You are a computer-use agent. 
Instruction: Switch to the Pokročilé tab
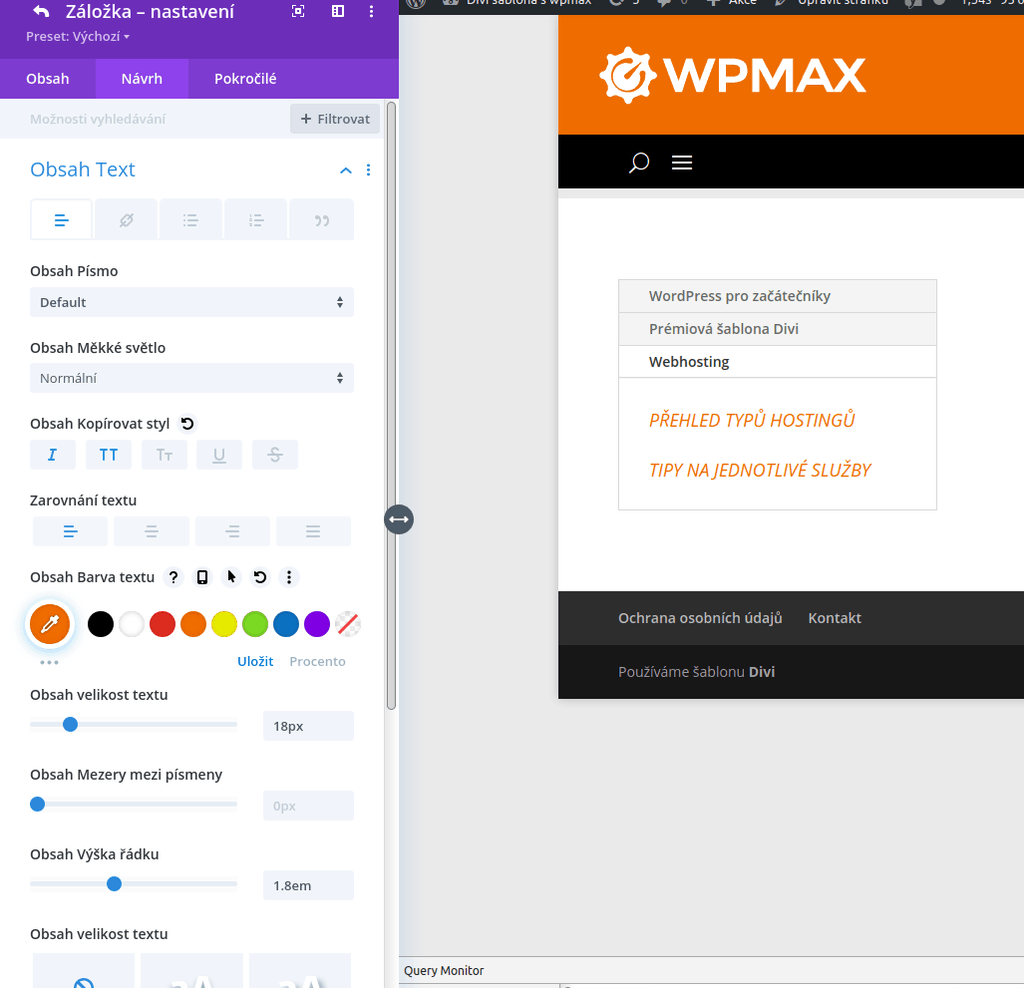click(x=246, y=79)
